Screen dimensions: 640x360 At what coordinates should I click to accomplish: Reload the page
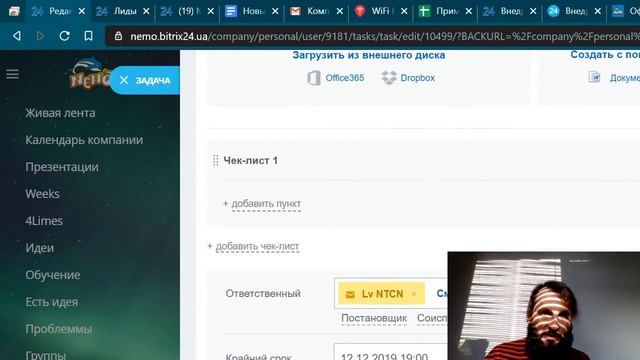pyautogui.click(x=64, y=36)
